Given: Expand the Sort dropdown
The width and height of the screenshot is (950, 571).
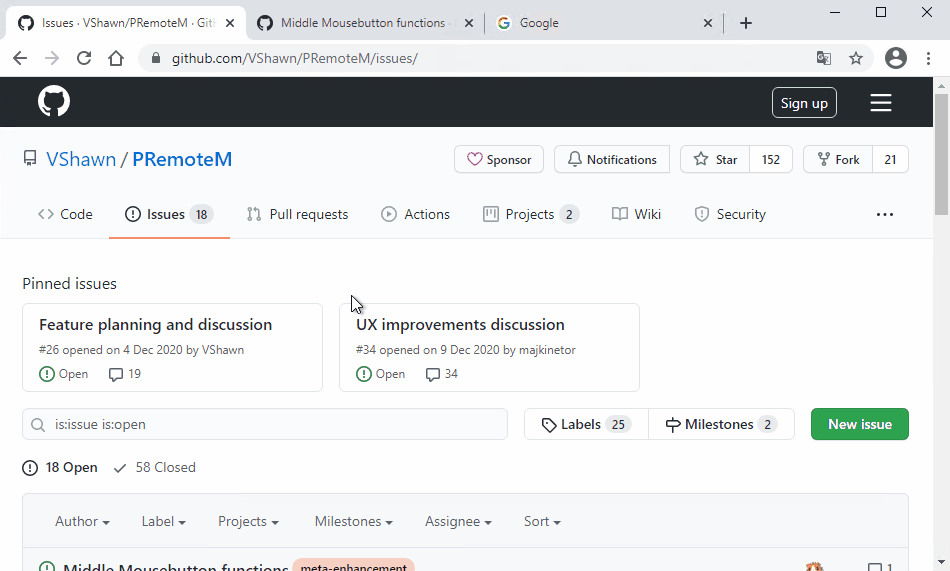Looking at the screenshot, I should 542,521.
